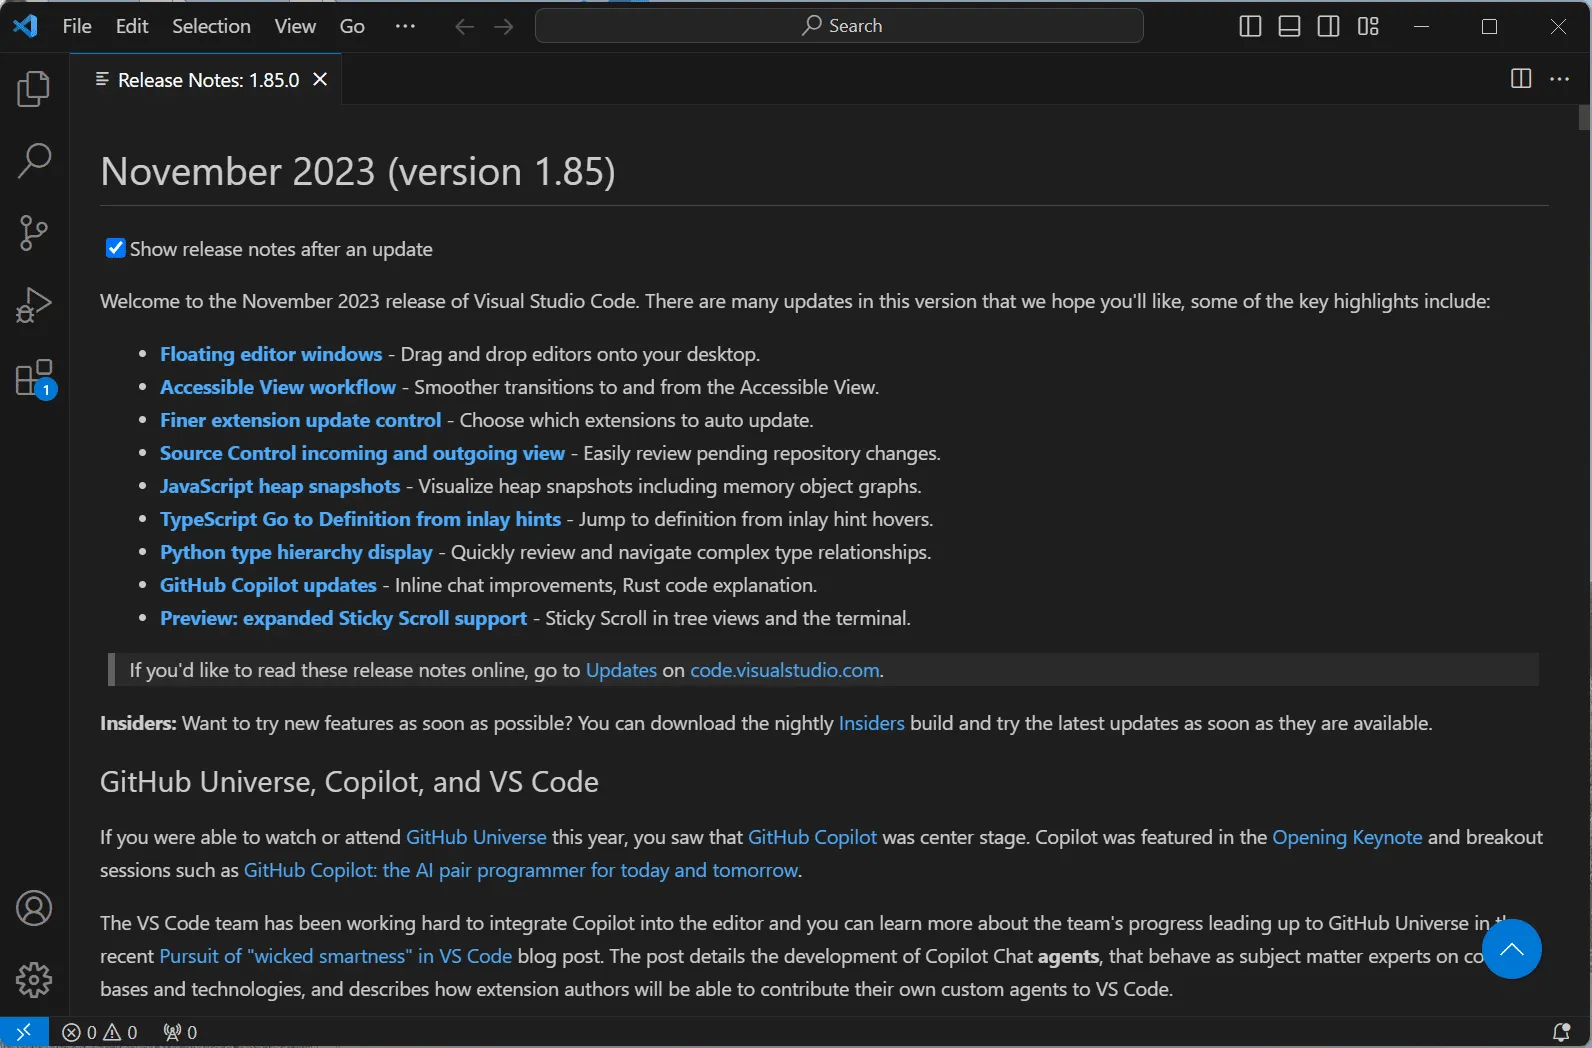The image size is (1592, 1048).
Task: Close the Release Notes tab
Action: coord(320,79)
